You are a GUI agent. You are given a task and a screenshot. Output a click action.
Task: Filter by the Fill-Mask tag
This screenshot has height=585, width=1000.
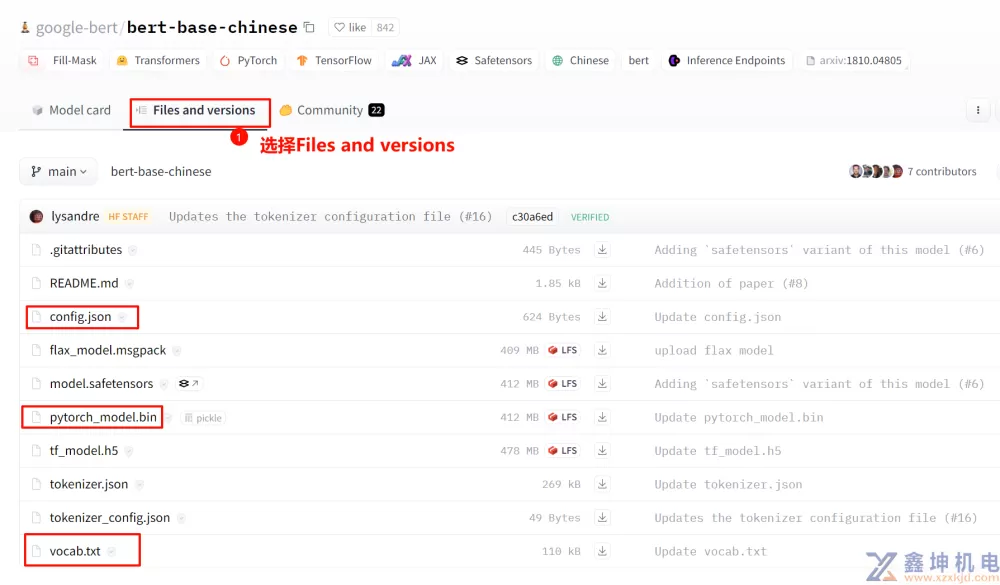62,61
